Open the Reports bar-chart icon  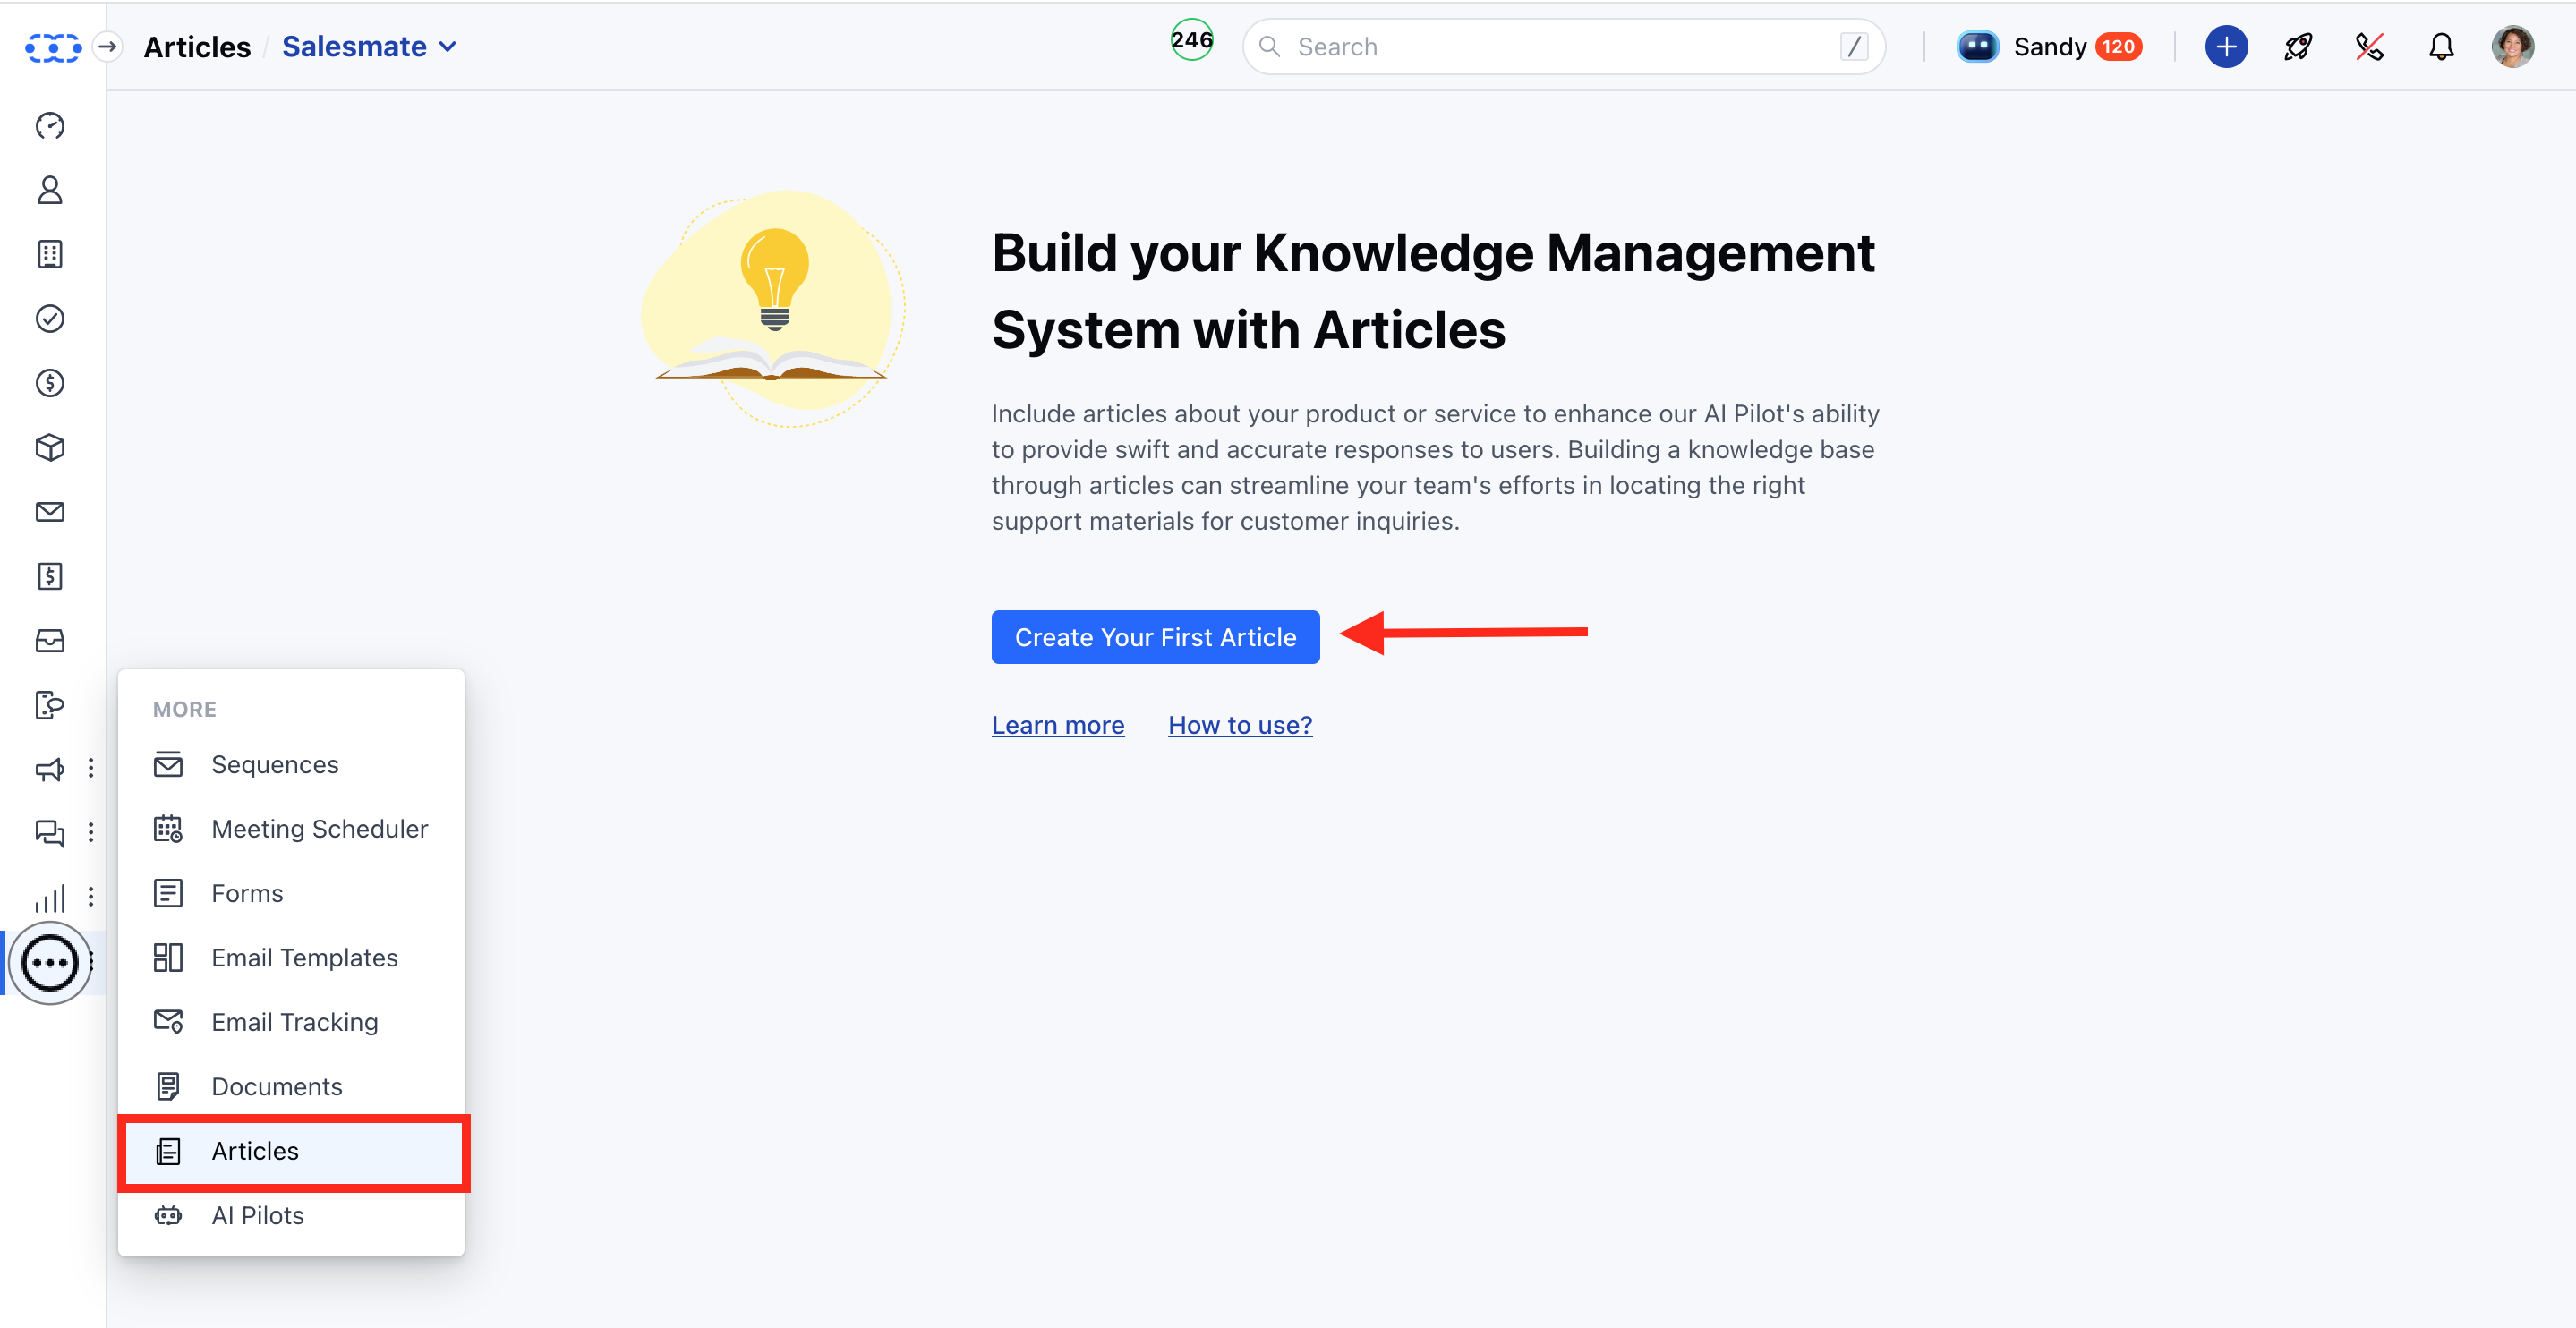(x=50, y=897)
